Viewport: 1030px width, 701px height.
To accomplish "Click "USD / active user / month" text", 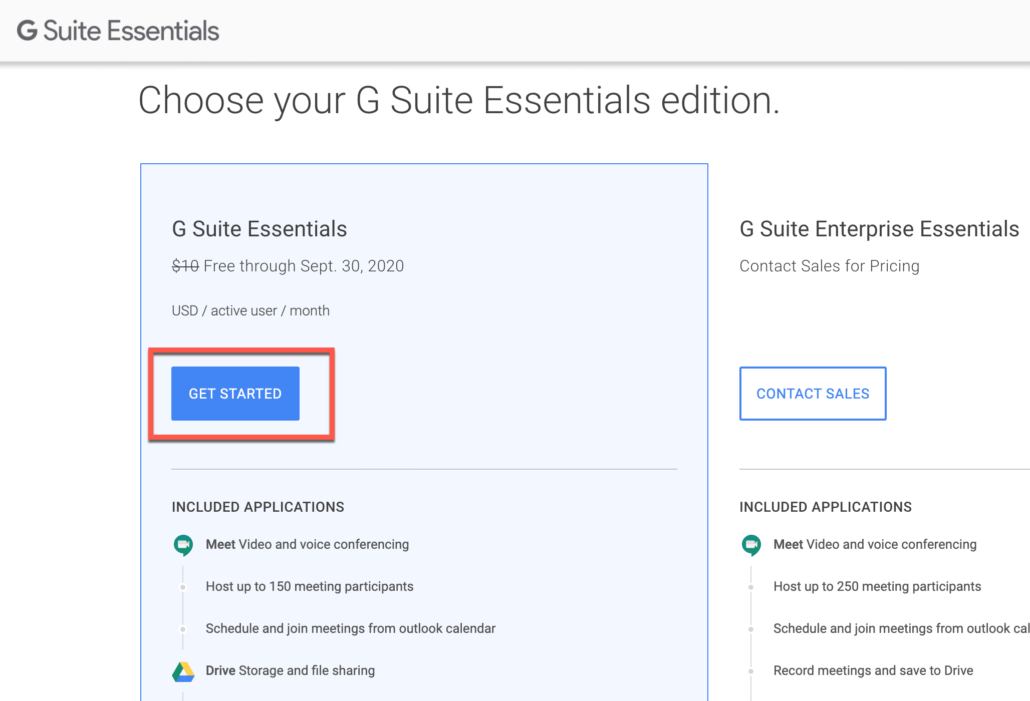I will [250, 311].
